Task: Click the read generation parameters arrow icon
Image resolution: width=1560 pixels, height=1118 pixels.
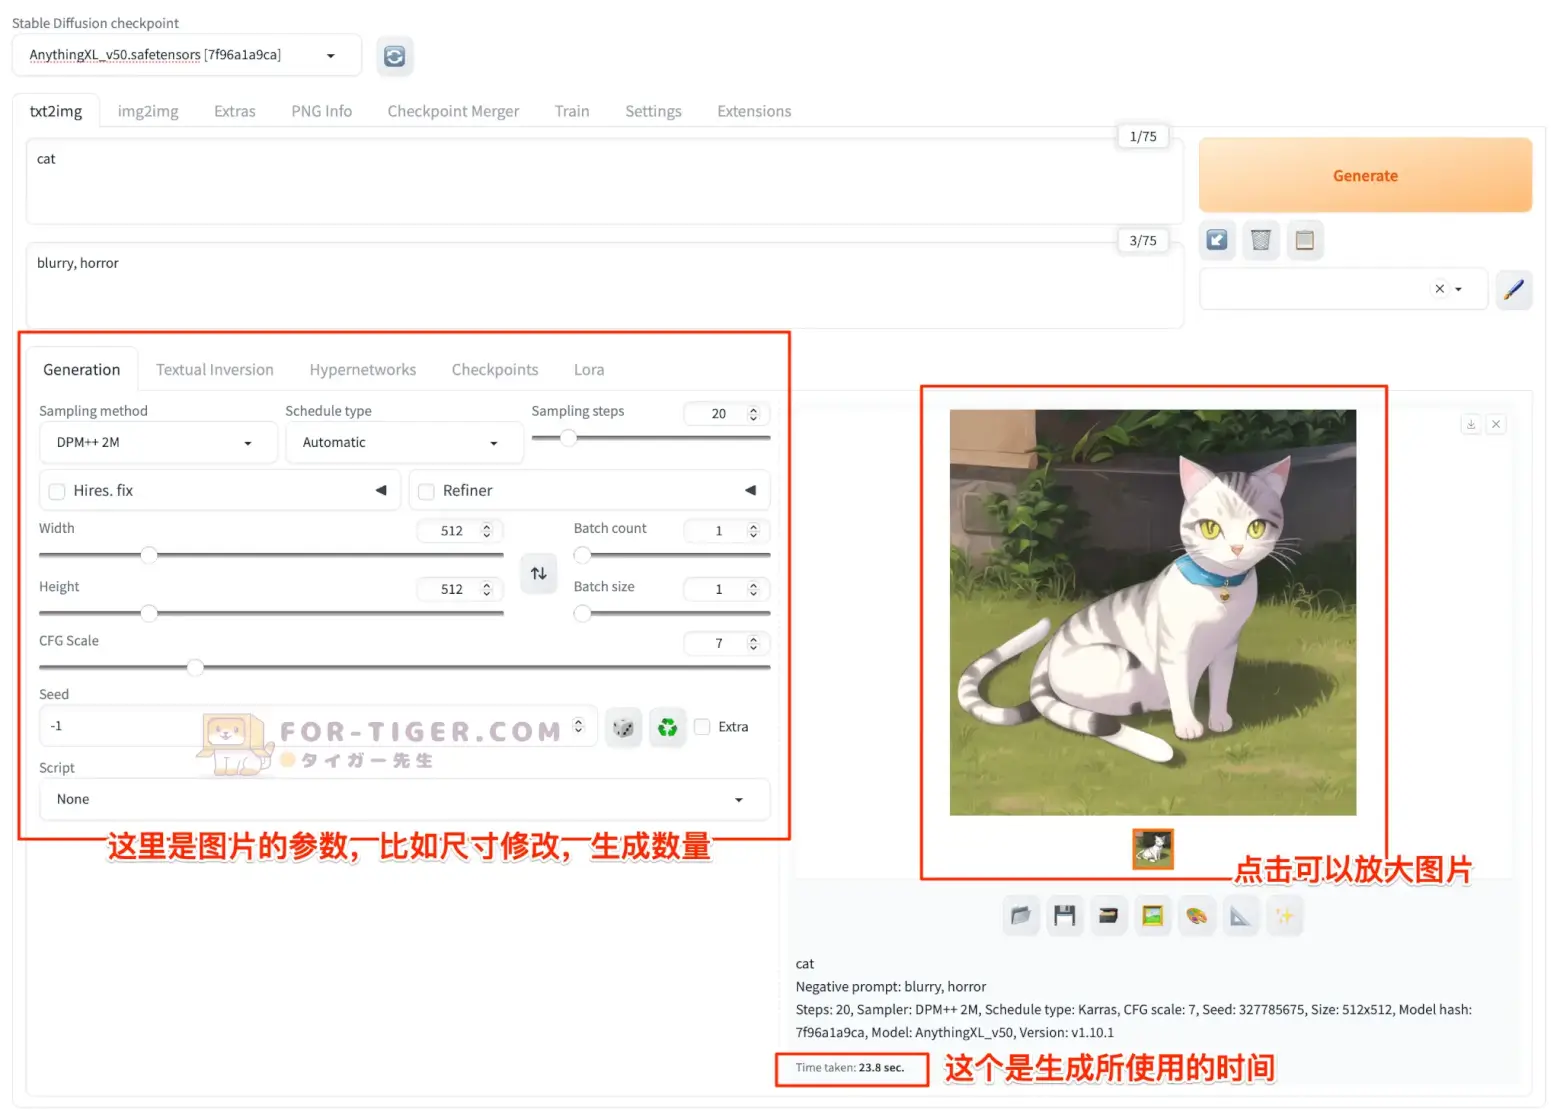Action: [x=1217, y=240]
